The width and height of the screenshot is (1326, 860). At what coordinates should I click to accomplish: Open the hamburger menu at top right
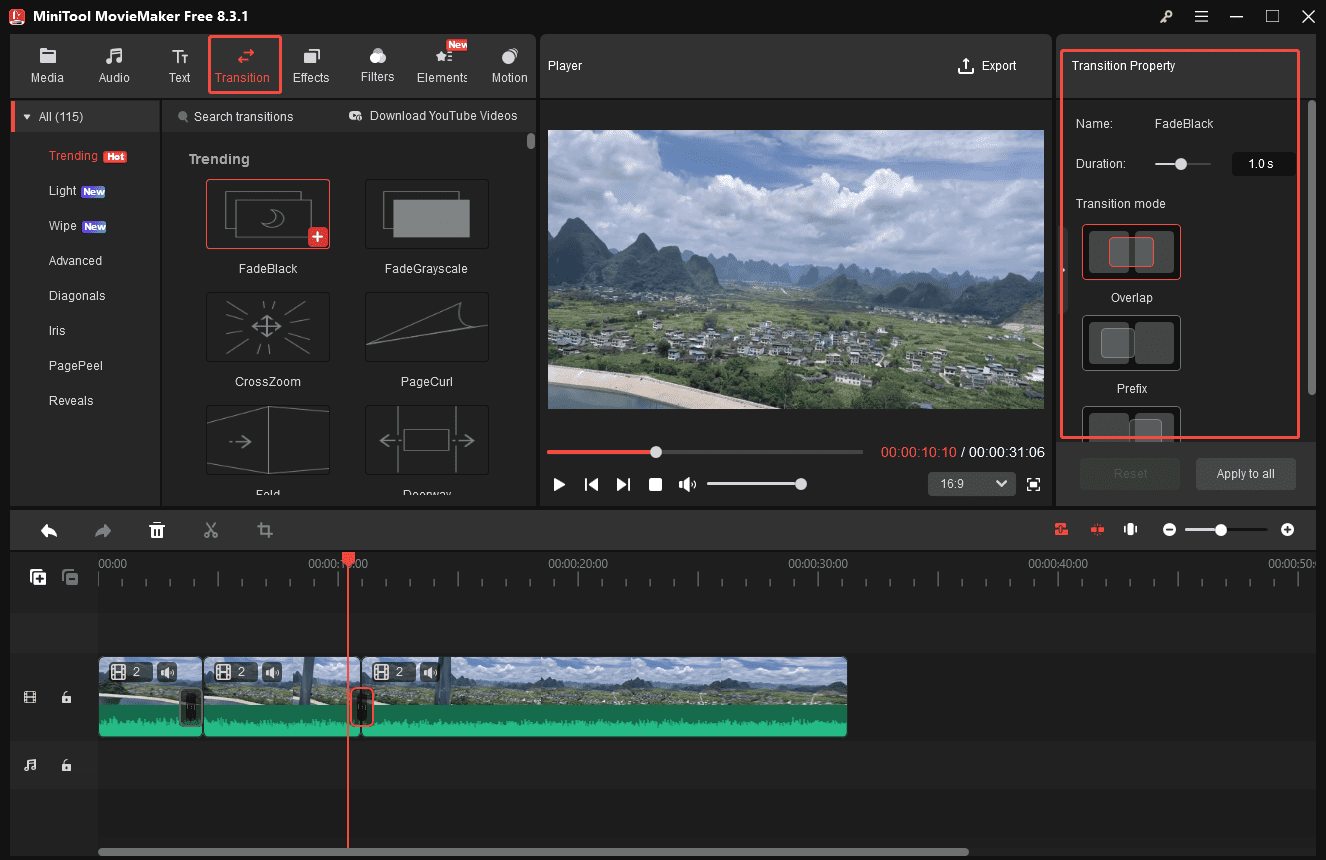point(1201,16)
